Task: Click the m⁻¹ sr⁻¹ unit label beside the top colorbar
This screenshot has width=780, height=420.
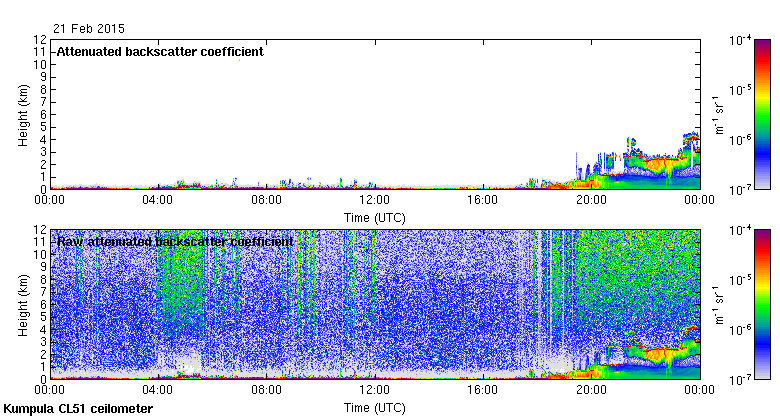Action: pos(719,114)
